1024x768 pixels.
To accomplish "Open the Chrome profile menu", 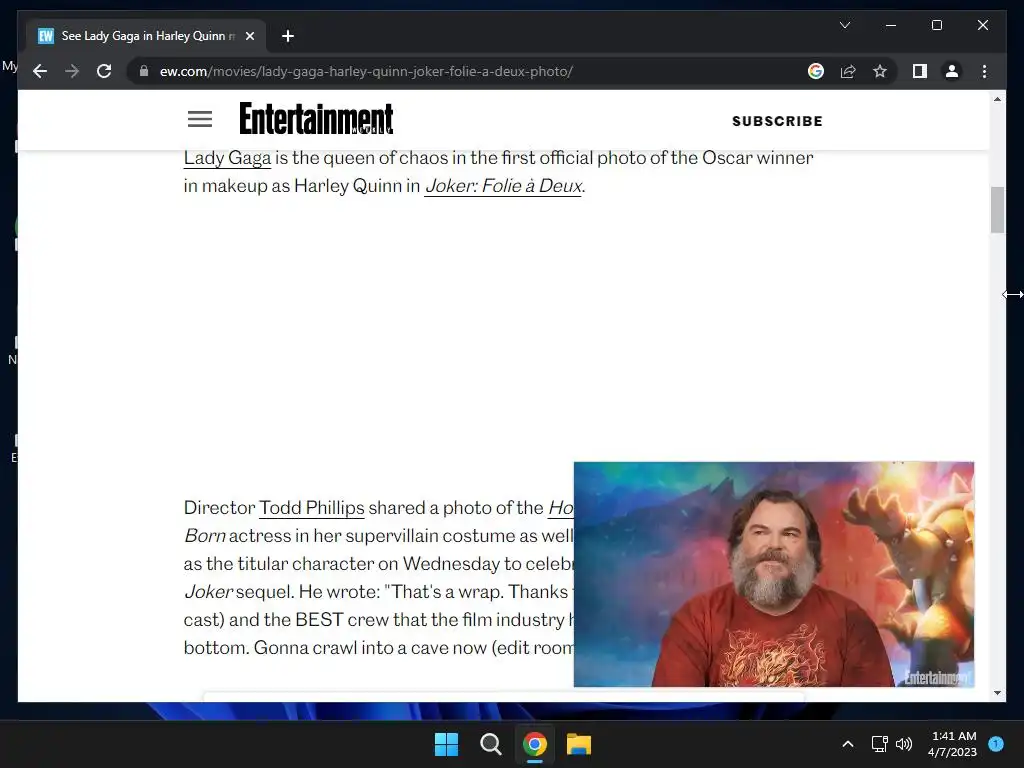I will click(x=952, y=71).
